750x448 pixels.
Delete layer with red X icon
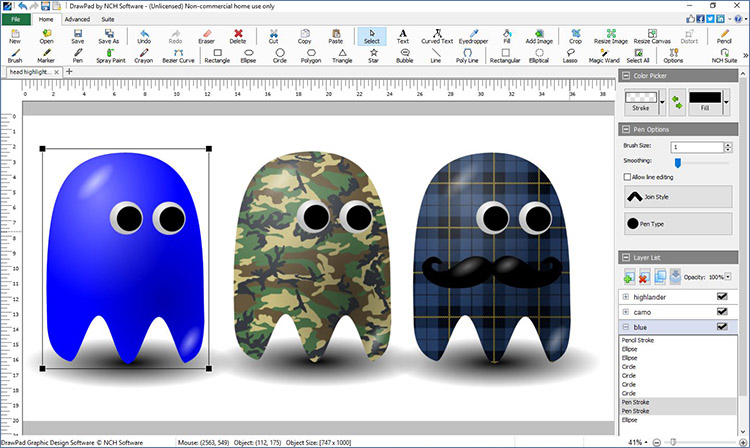647,276
